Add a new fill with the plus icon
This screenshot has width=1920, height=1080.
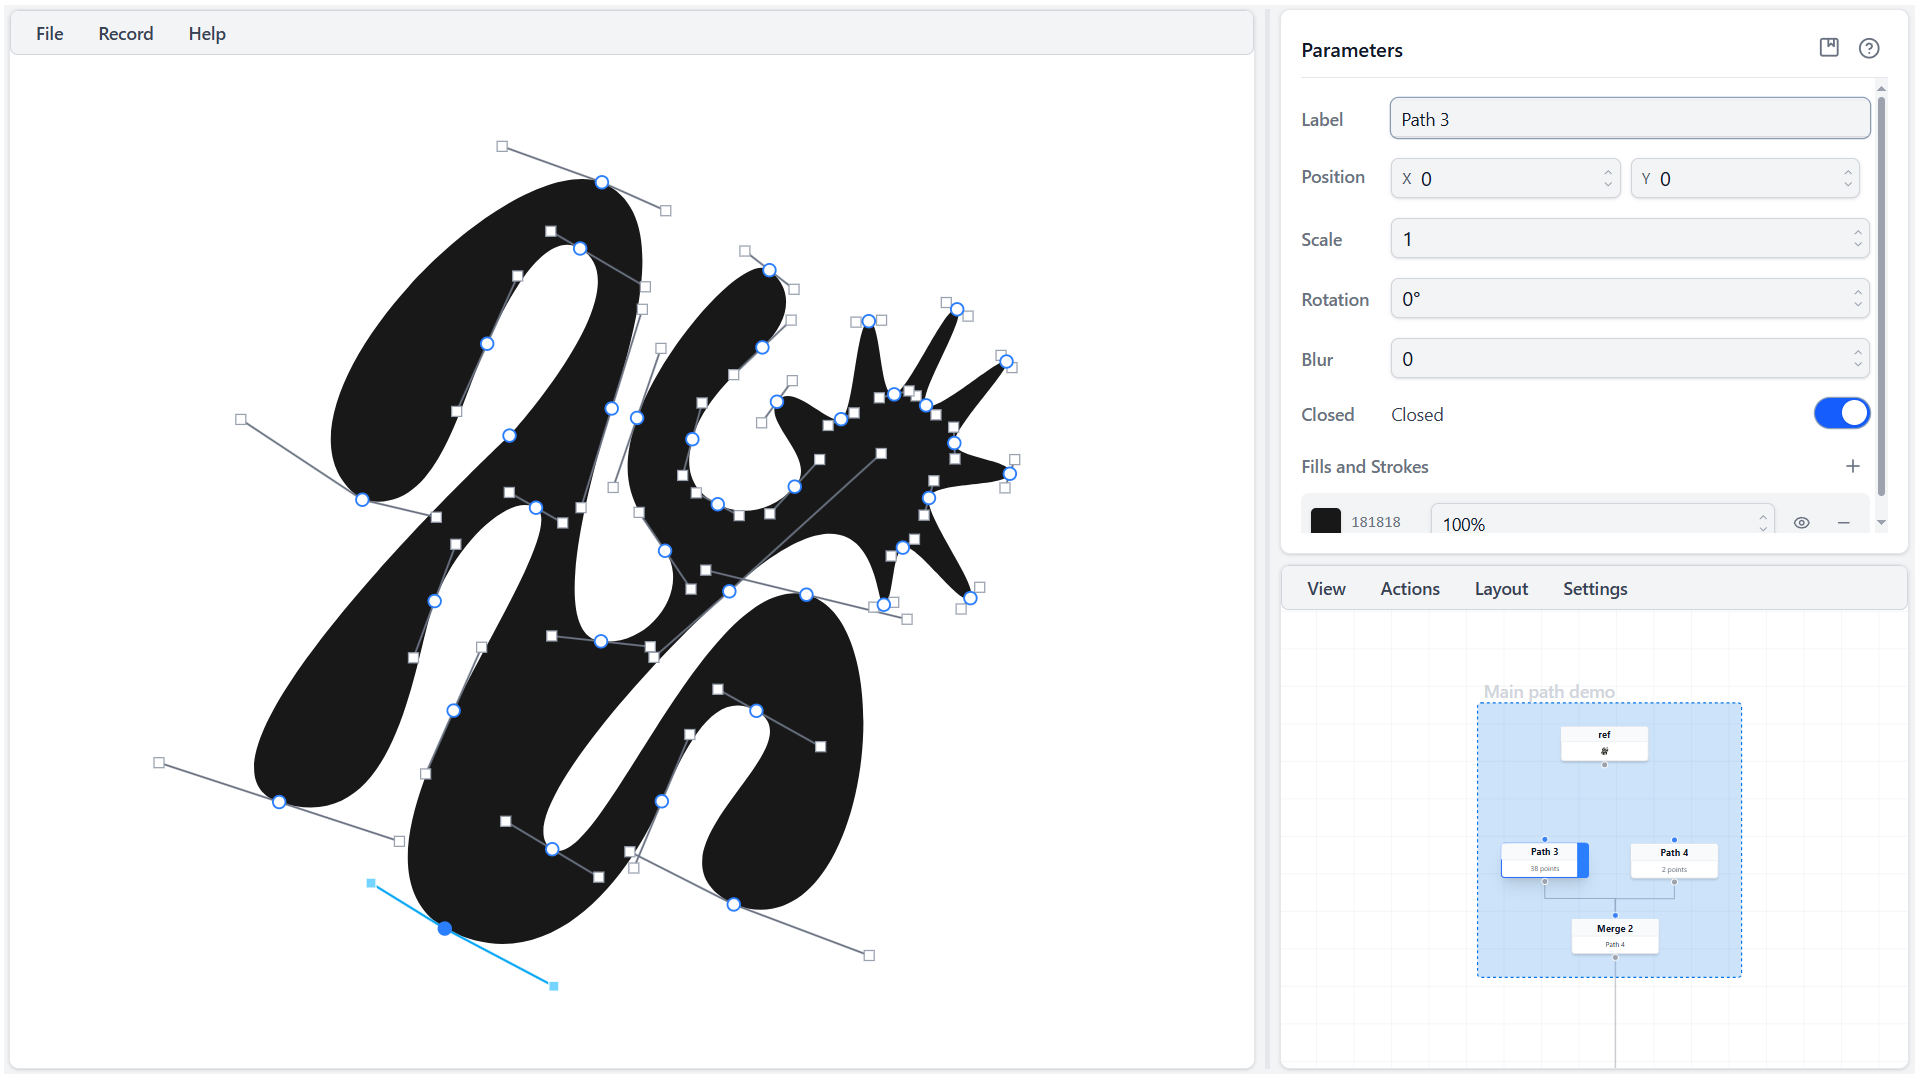(1852, 466)
